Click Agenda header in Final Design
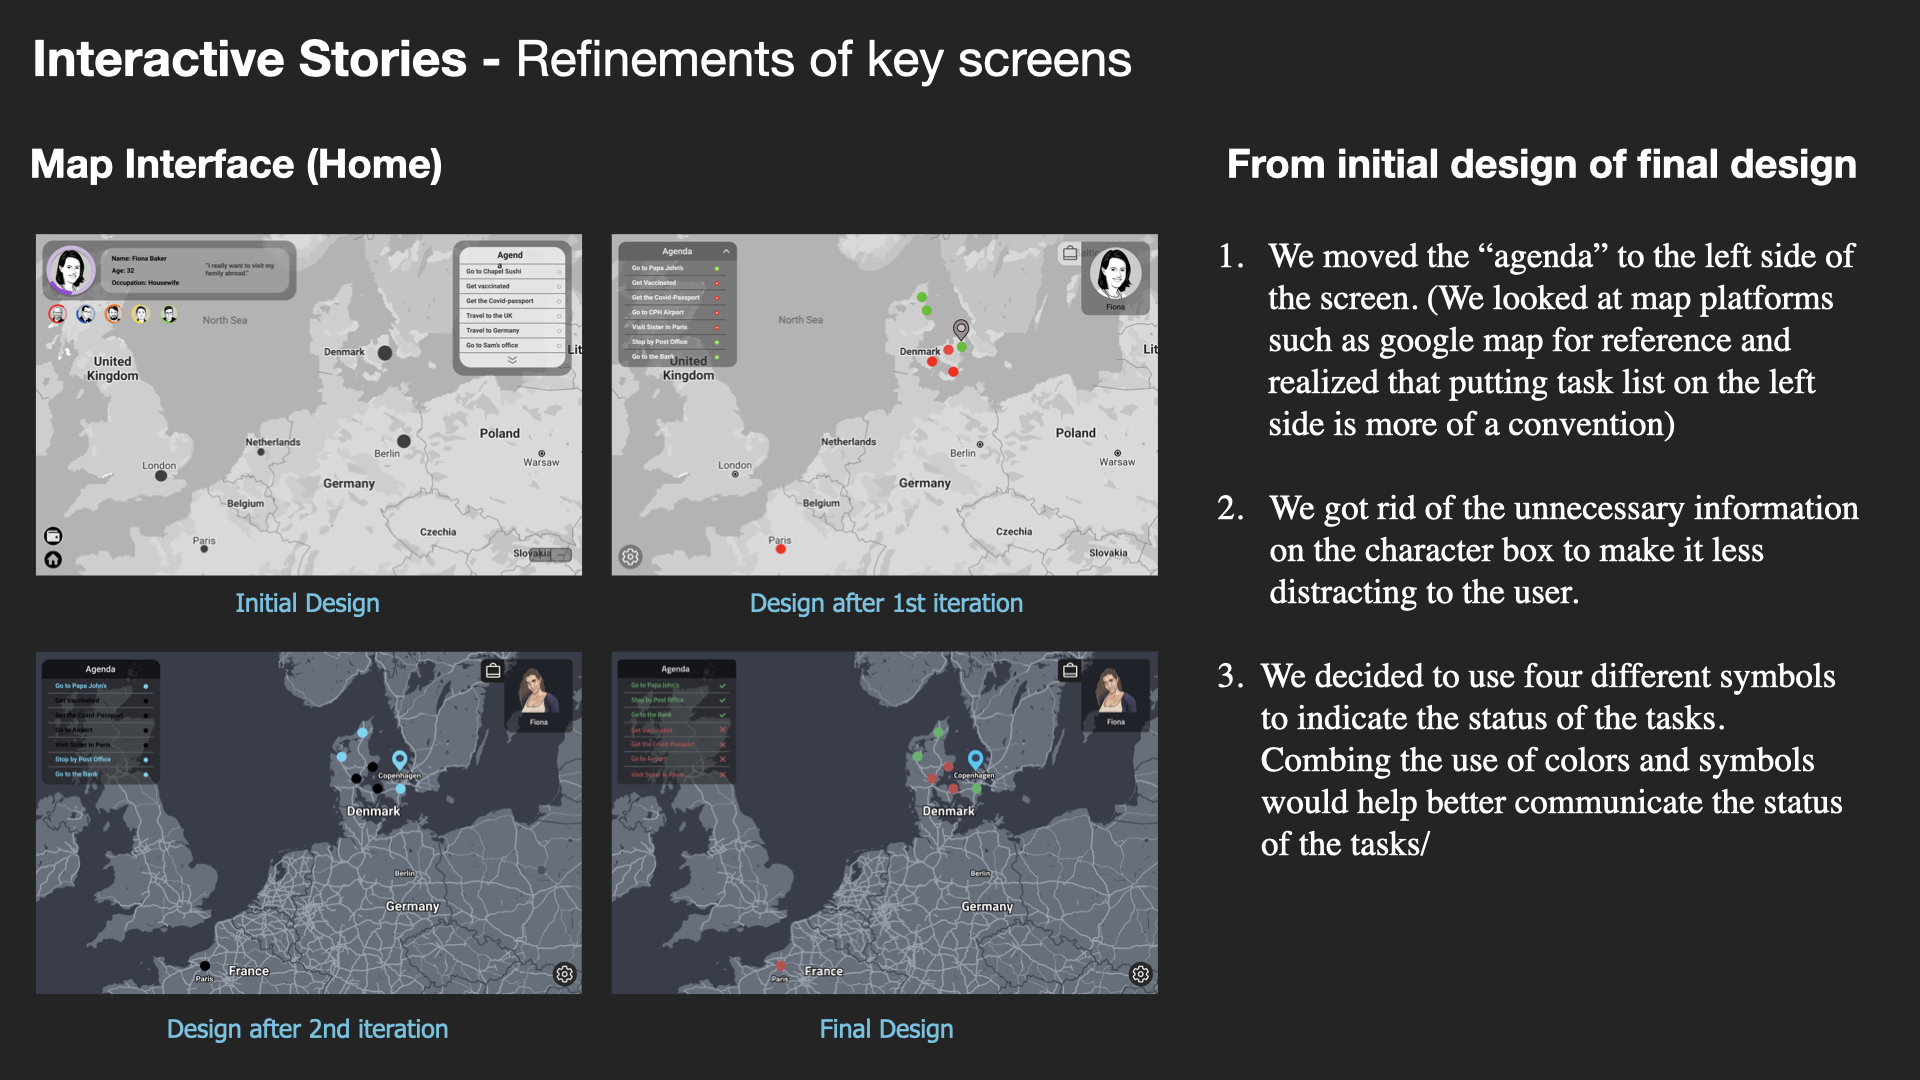The image size is (1920, 1080). tap(676, 669)
